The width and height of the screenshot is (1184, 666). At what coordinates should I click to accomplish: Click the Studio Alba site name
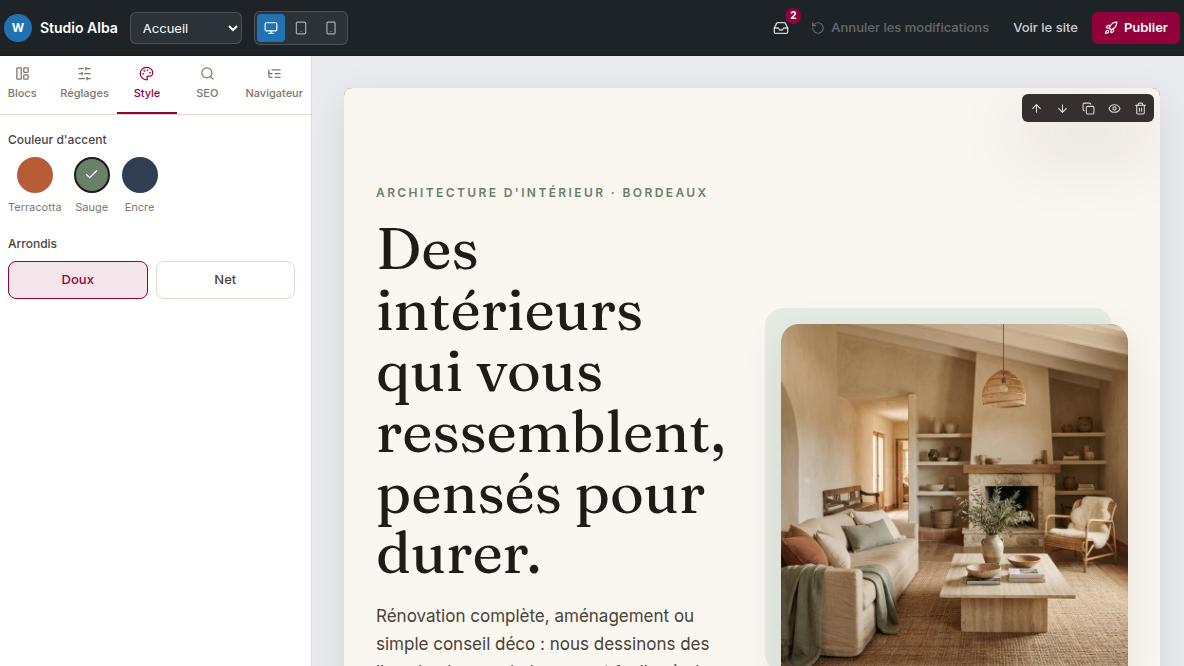click(x=79, y=28)
